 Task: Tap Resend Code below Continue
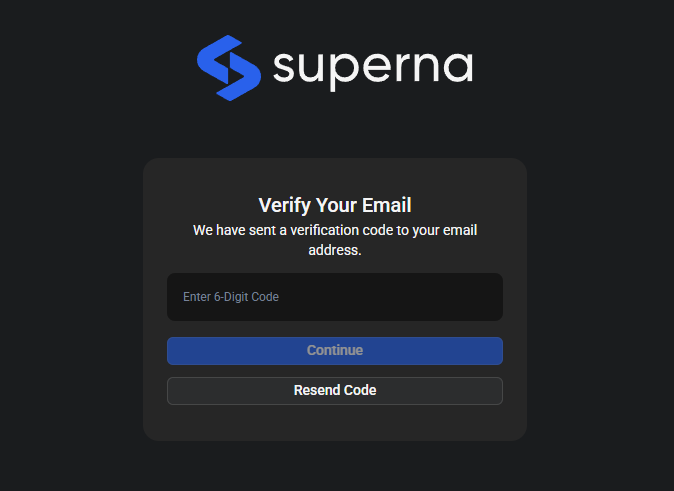coord(334,390)
